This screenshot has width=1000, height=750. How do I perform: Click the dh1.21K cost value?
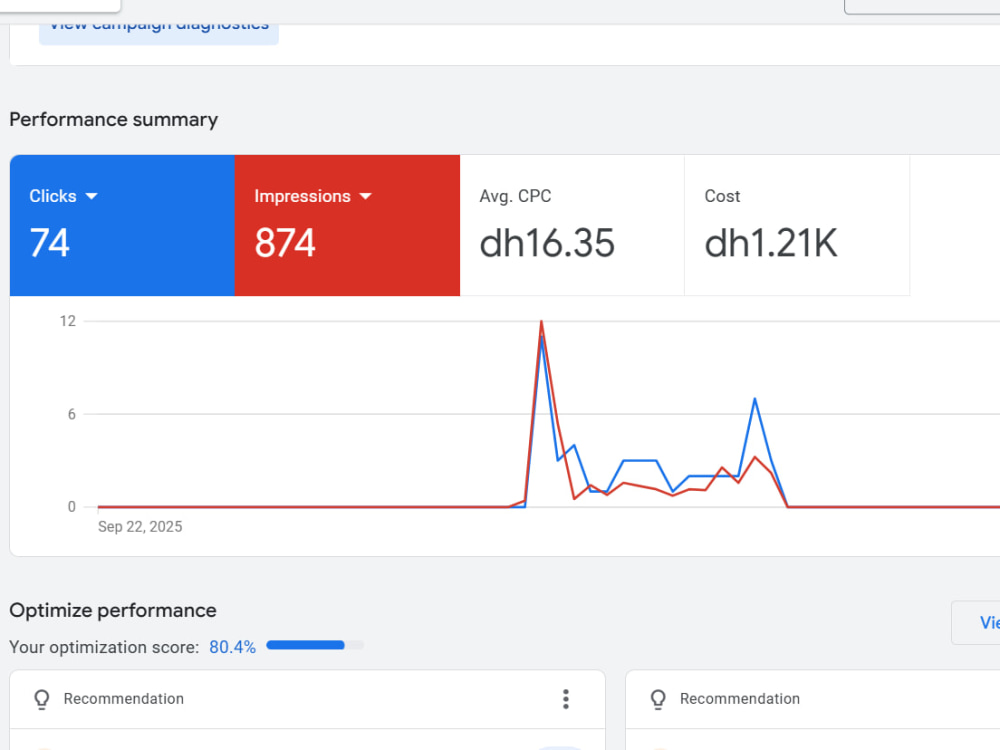point(770,244)
